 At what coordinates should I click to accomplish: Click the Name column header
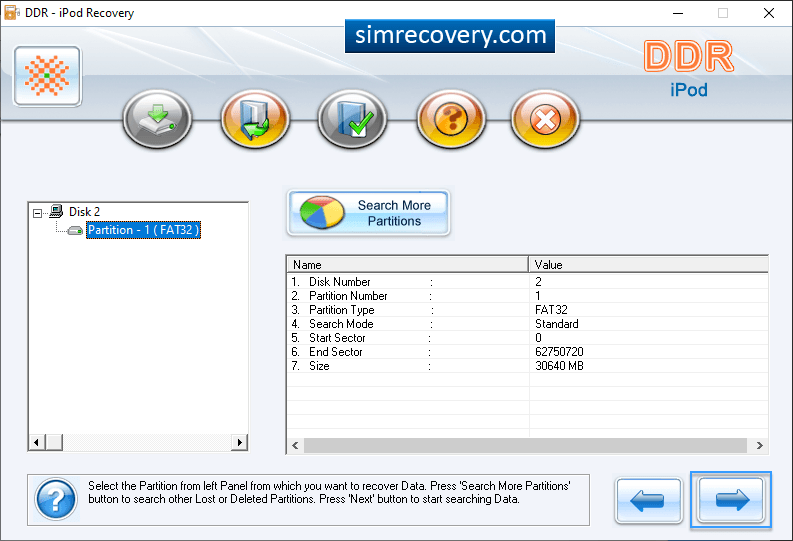(x=408, y=264)
